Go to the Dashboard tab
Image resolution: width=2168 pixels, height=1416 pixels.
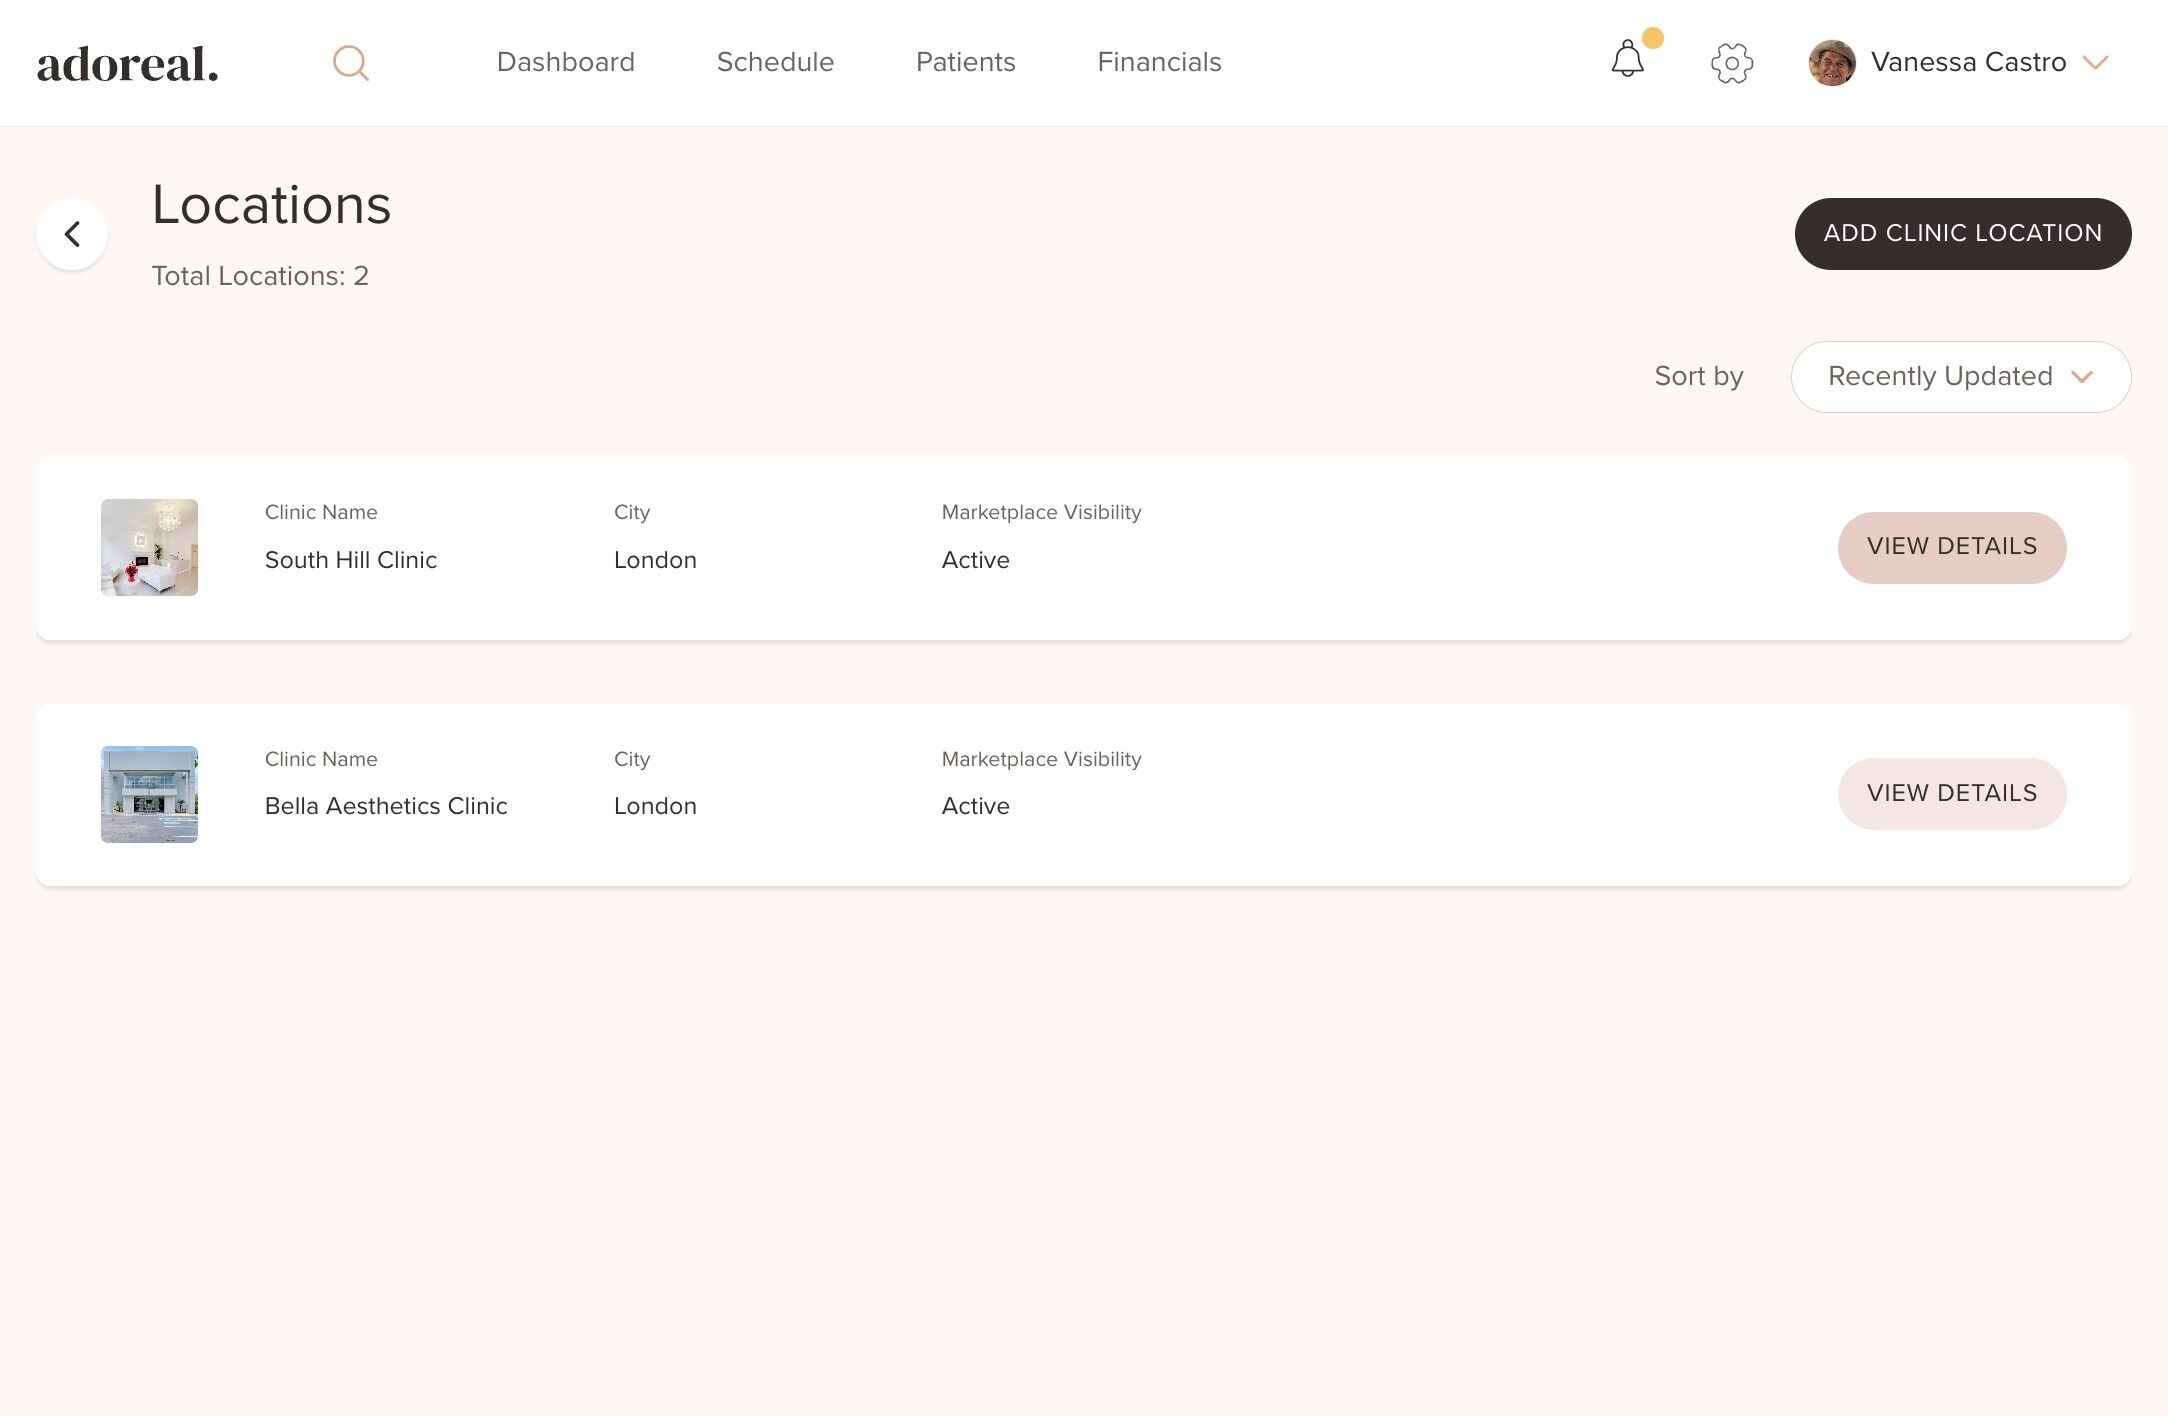coord(565,62)
